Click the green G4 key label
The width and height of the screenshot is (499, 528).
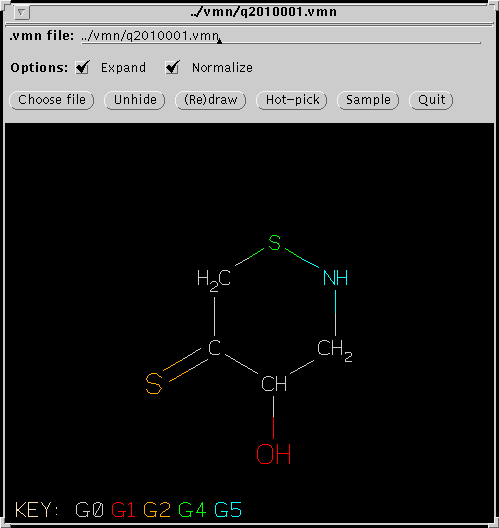(x=192, y=510)
